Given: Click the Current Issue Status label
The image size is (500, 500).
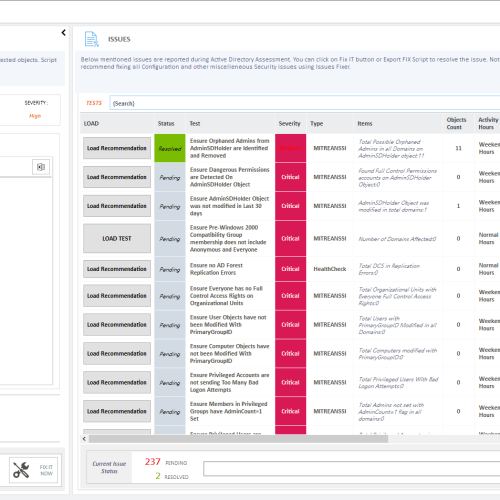Looking at the screenshot, I should point(109,467).
